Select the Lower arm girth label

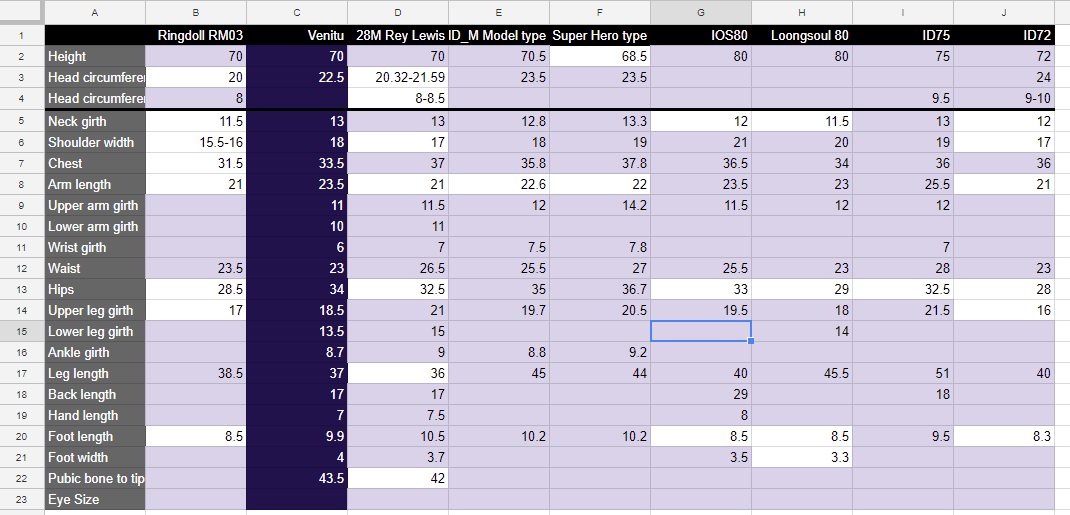click(95, 226)
